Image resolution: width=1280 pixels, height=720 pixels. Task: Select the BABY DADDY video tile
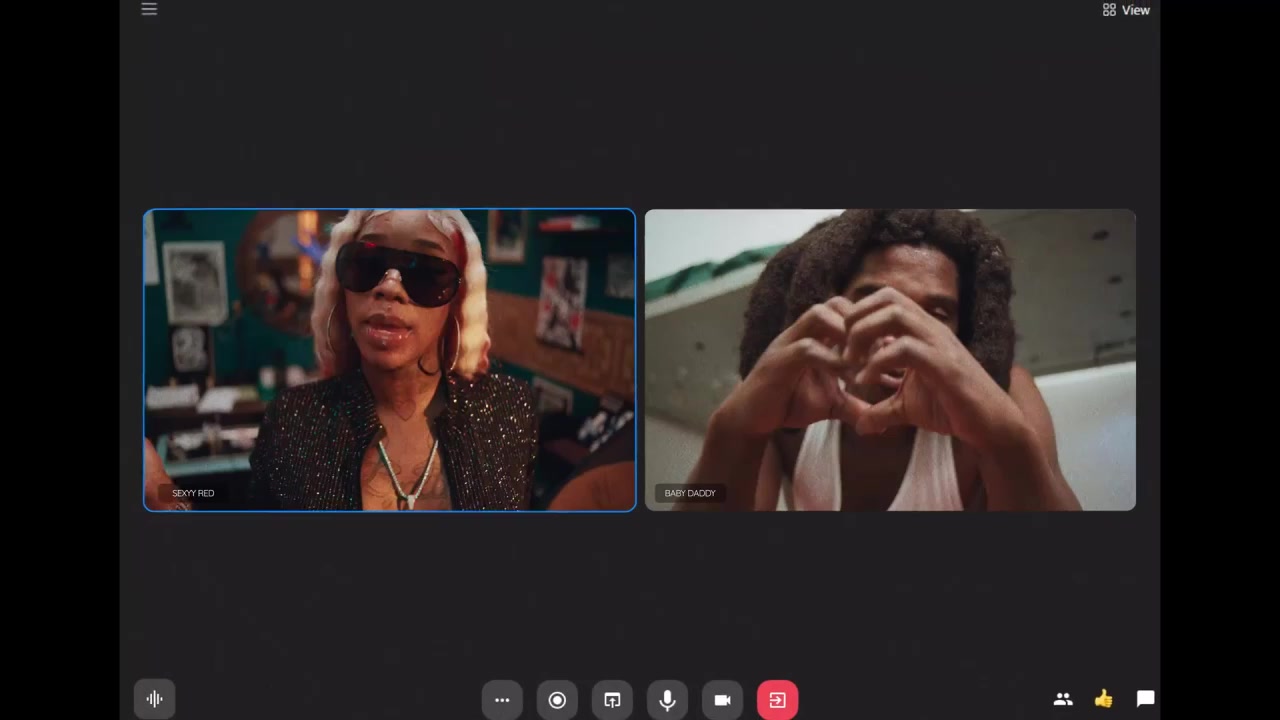pos(890,360)
